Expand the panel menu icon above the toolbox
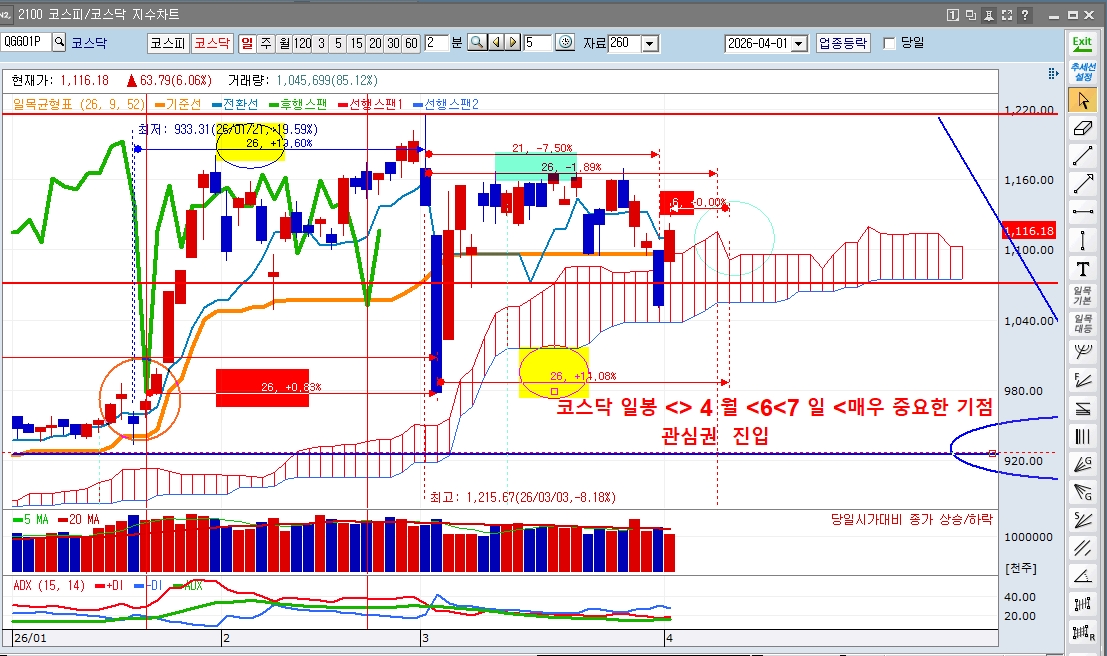 click(1052, 73)
